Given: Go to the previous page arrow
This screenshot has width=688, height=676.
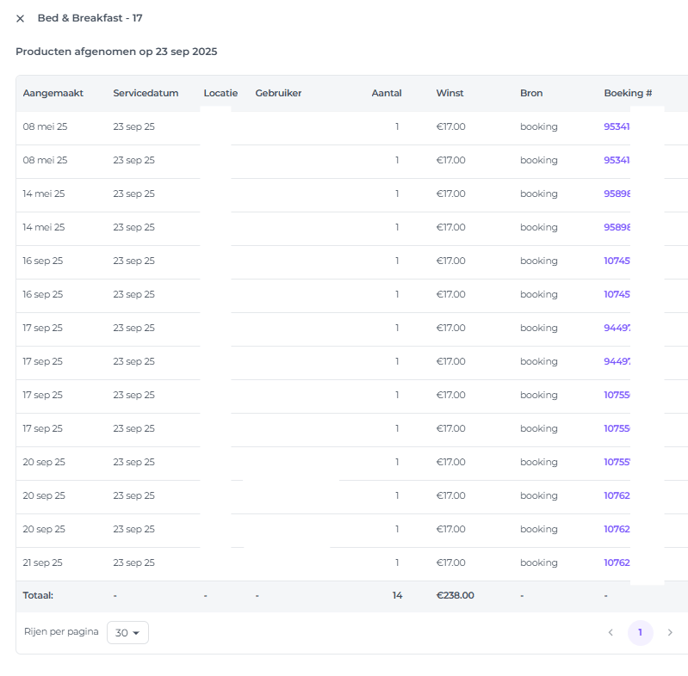Looking at the screenshot, I should click(x=611, y=633).
